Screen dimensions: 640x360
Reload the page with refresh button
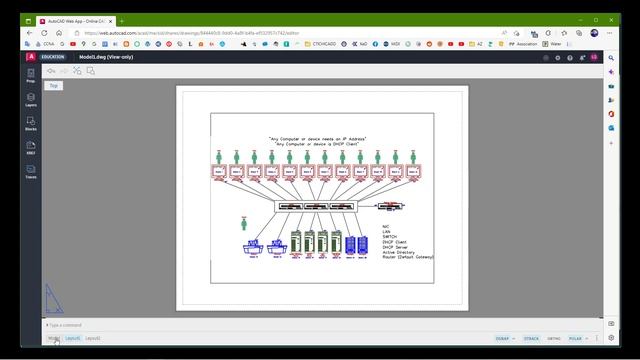click(x=44, y=33)
